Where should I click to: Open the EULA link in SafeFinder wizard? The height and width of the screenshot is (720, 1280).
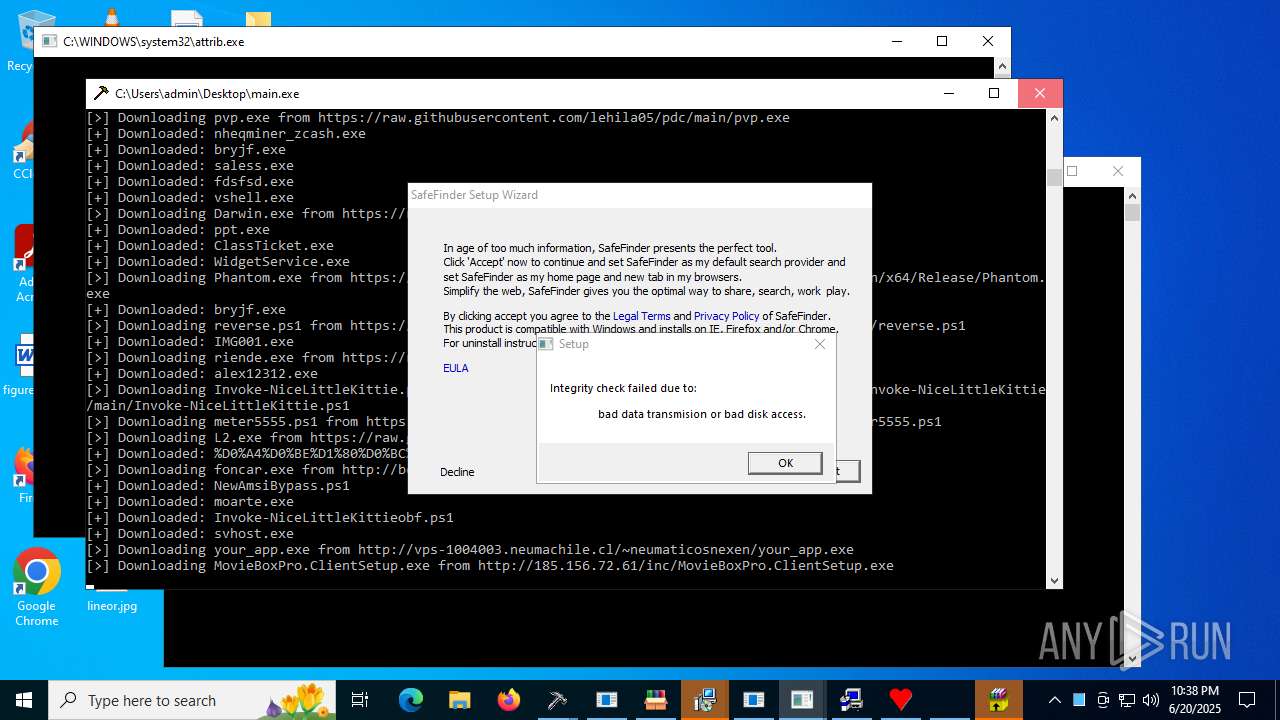[x=455, y=368]
